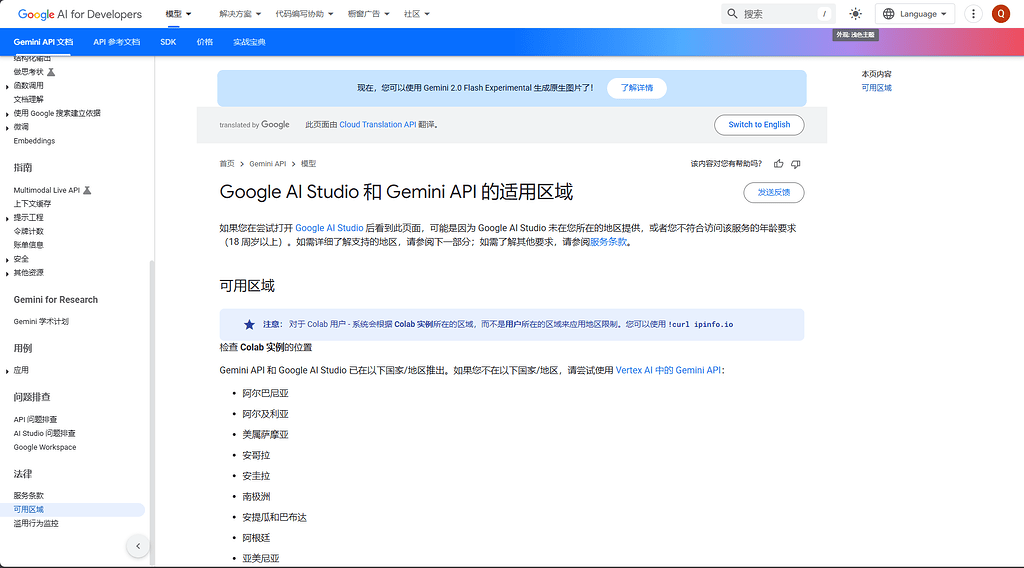
Task: Expand the 安全 sidebar section
Action: click(7, 260)
